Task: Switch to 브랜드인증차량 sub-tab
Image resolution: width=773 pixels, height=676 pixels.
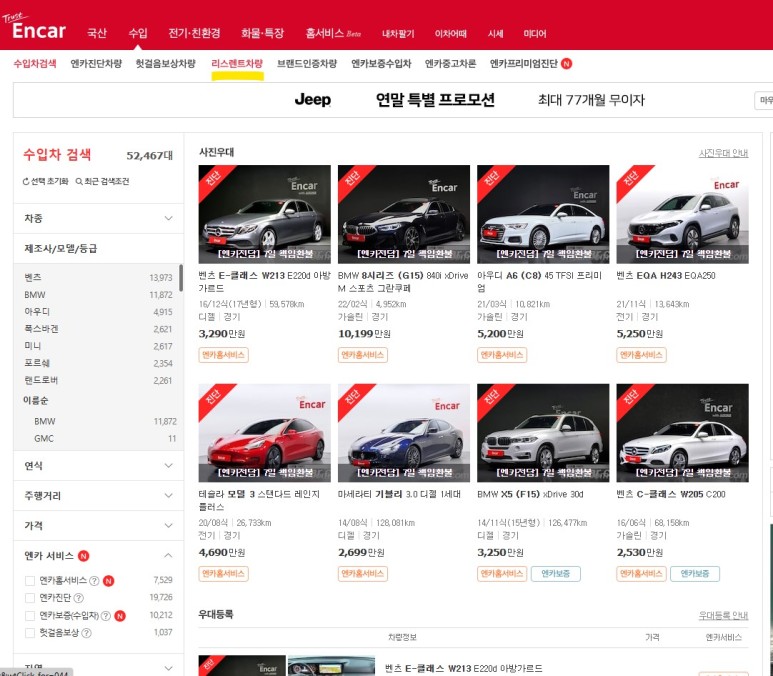Action: [x=307, y=64]
